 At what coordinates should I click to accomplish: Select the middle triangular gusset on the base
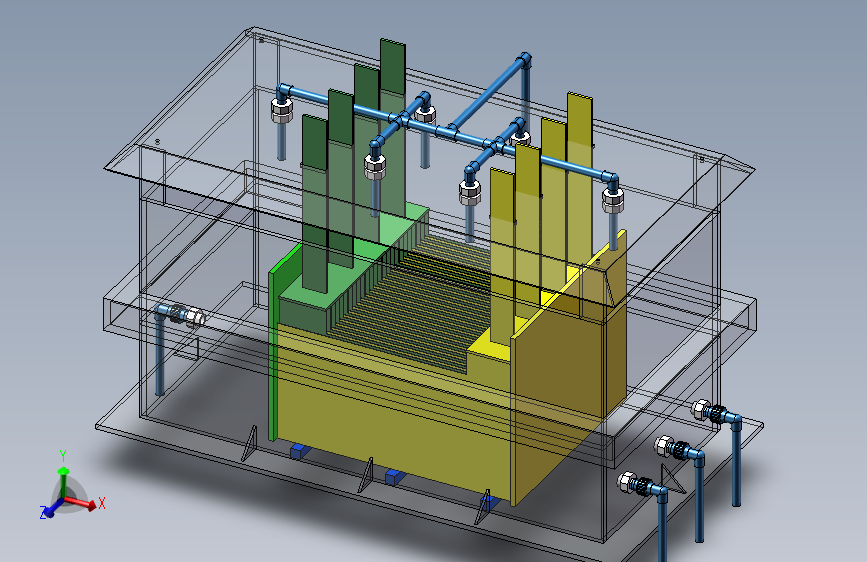366,475
